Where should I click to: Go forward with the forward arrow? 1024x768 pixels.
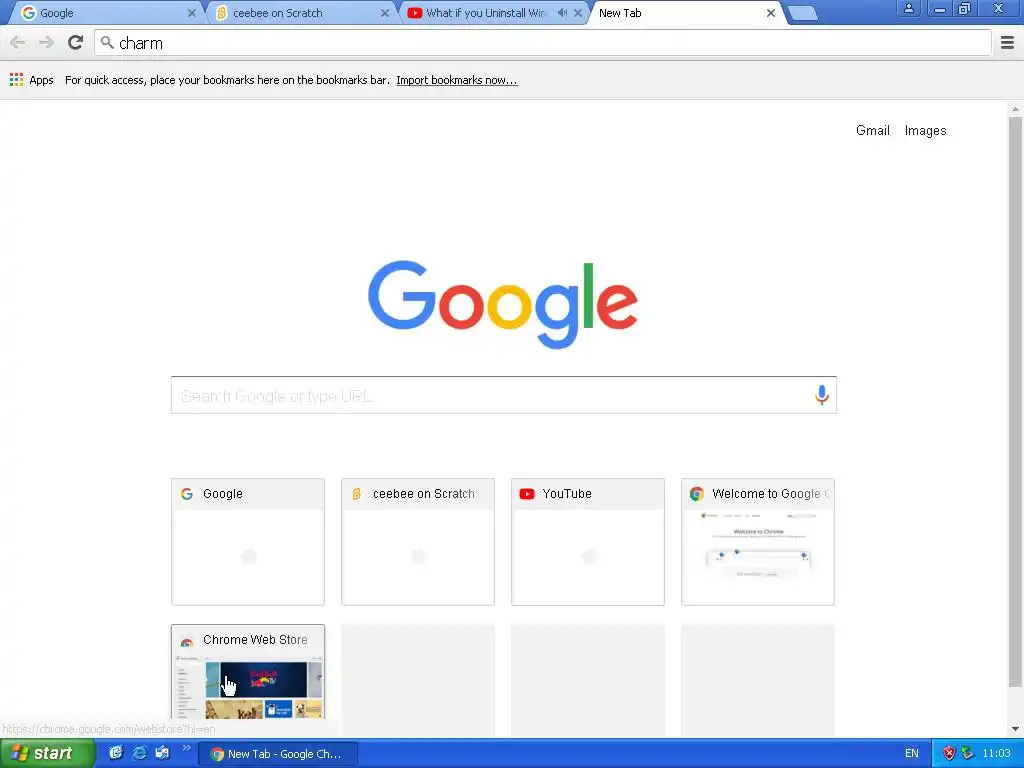coord(46,43)
